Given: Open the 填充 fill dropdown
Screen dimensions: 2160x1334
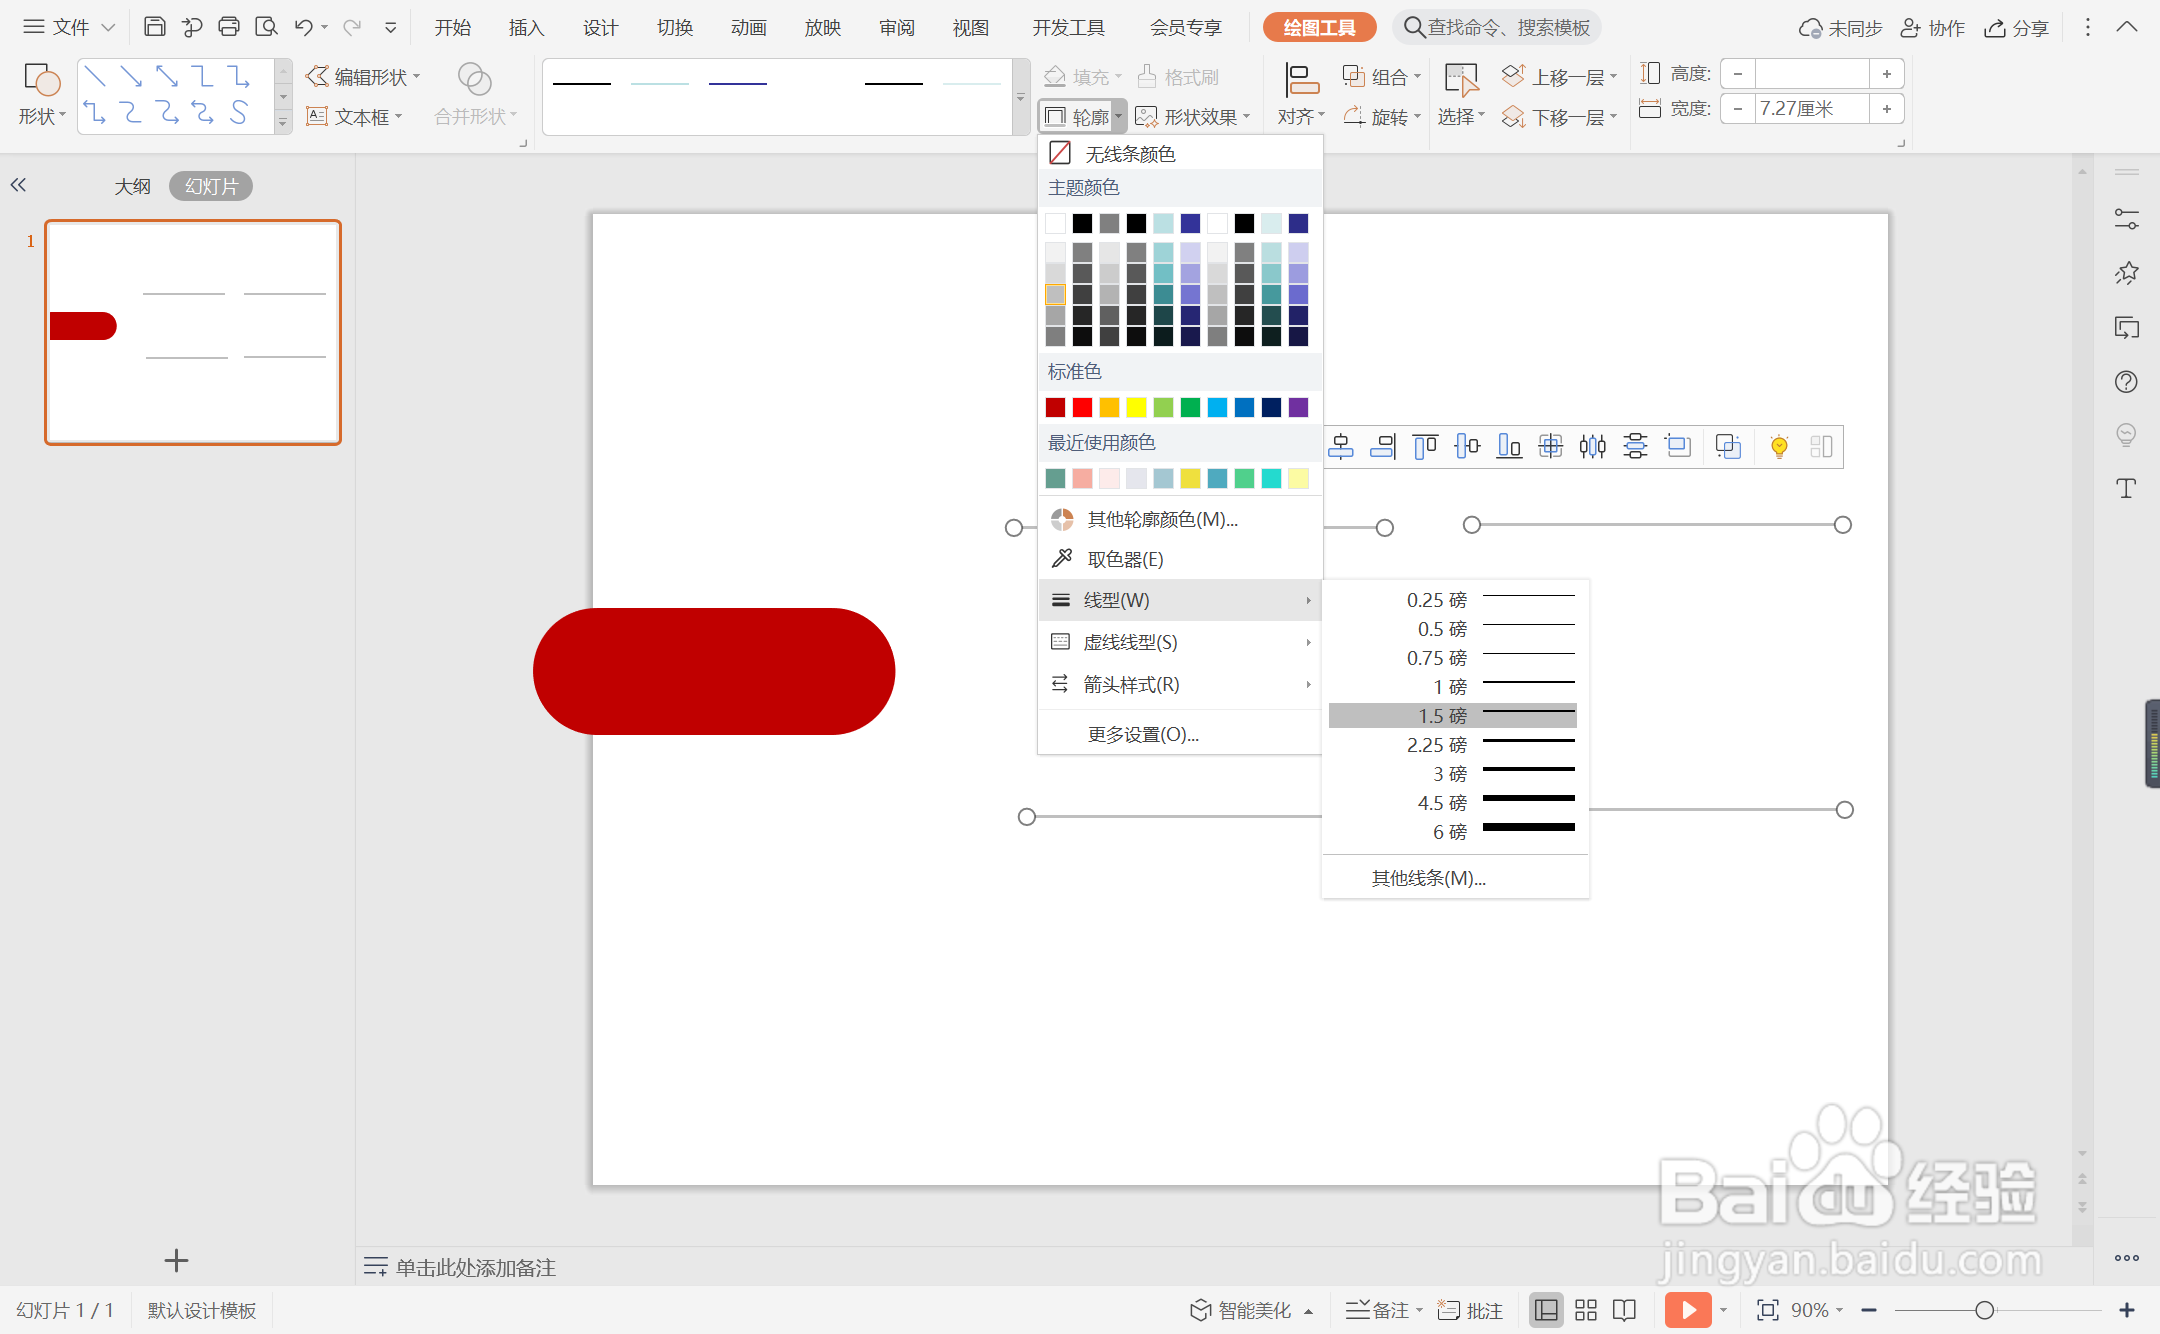Looking at the screenshot, I should (1082, 77).
